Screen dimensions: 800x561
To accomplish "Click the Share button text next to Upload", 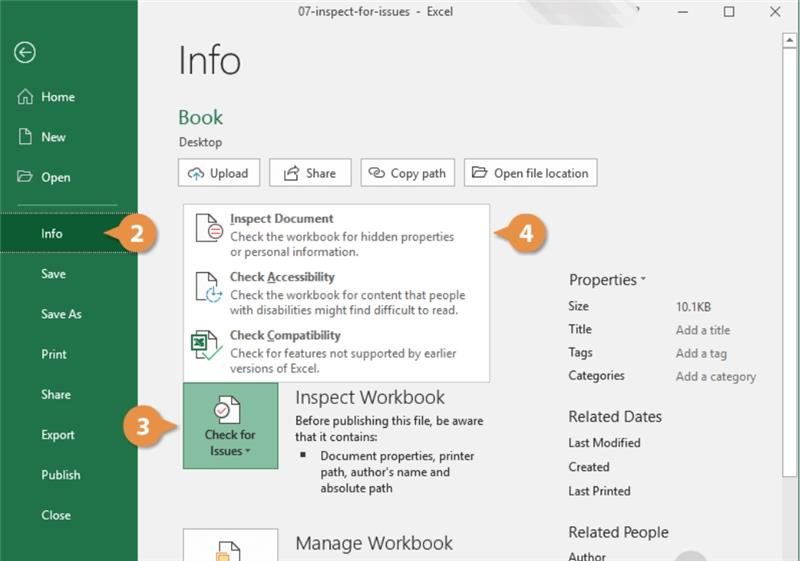I will (x=321, y=173).
